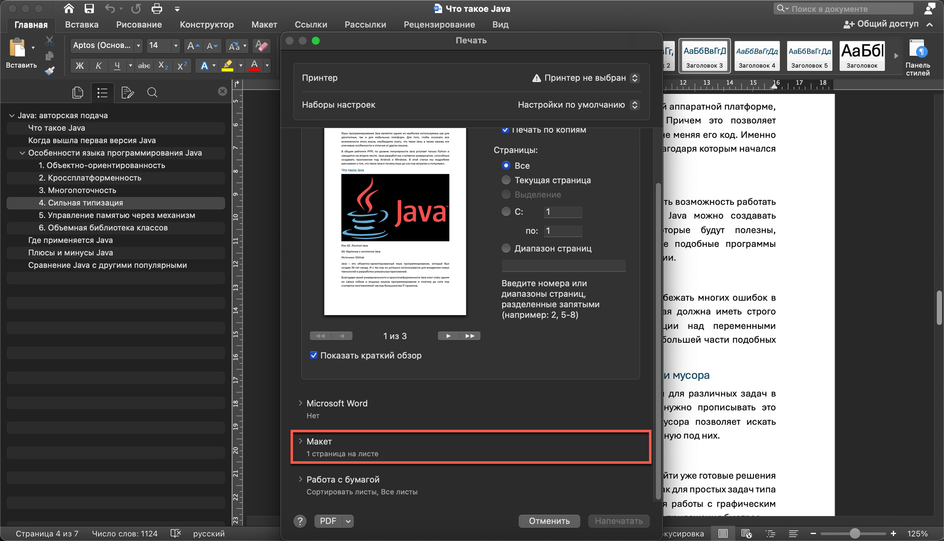Go to next preview page arrow
The image size is (944, 541).
pos(449,336)
